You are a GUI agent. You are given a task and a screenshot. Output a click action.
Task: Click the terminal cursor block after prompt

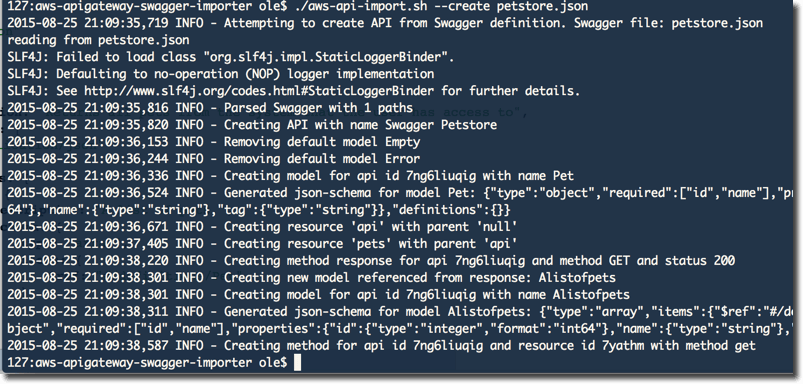click(298, 363)
